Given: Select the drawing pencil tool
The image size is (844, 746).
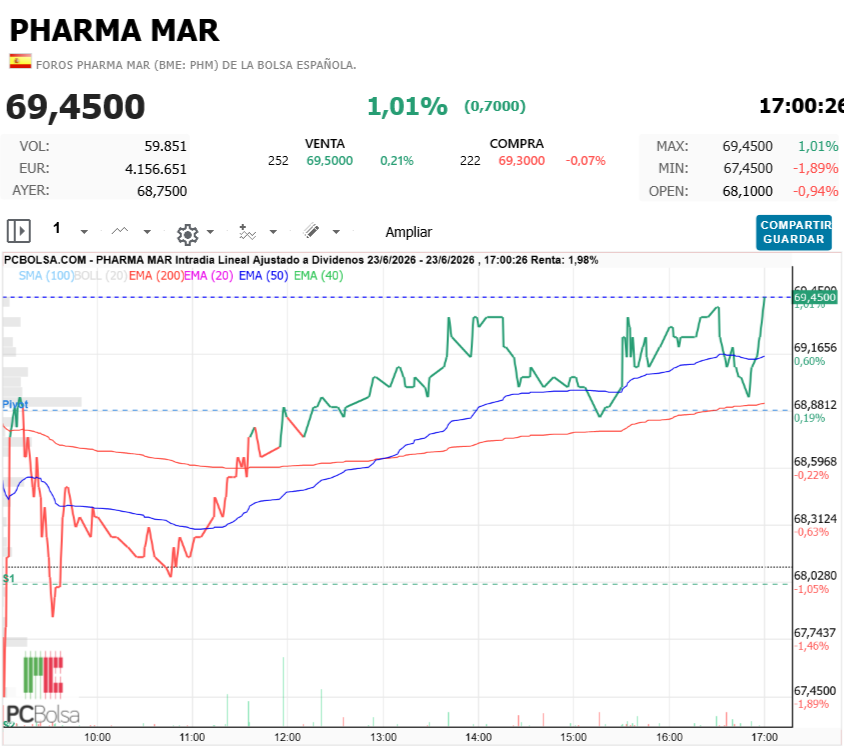Looking at the screenshot, I should 311,231.
